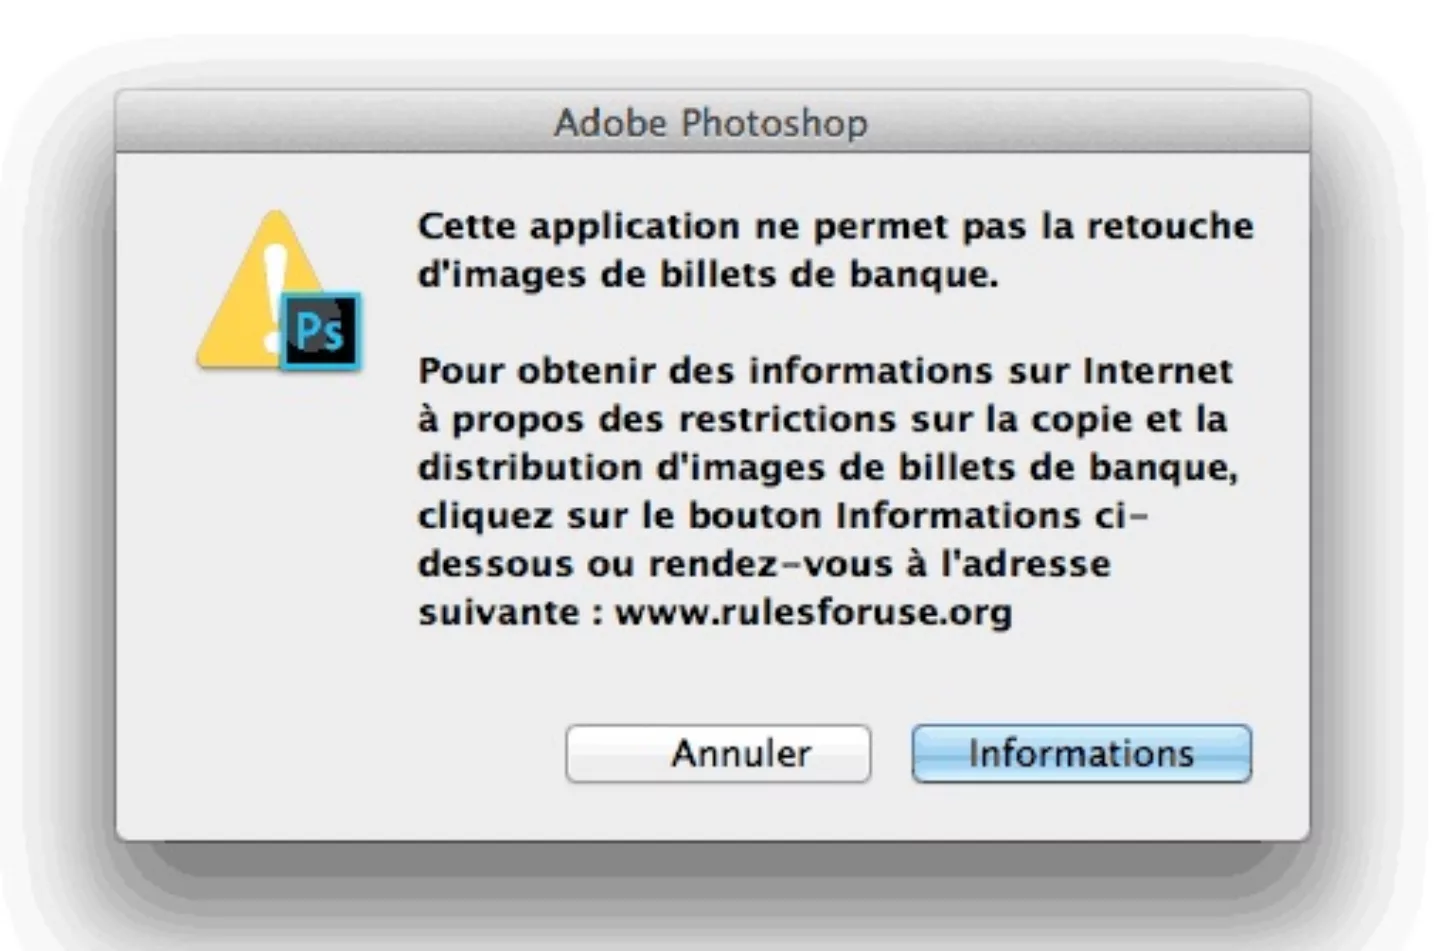Screen dimensions: 1440x951
Task: Click the word "retouche" in the message
Action: pos(1169,226)
